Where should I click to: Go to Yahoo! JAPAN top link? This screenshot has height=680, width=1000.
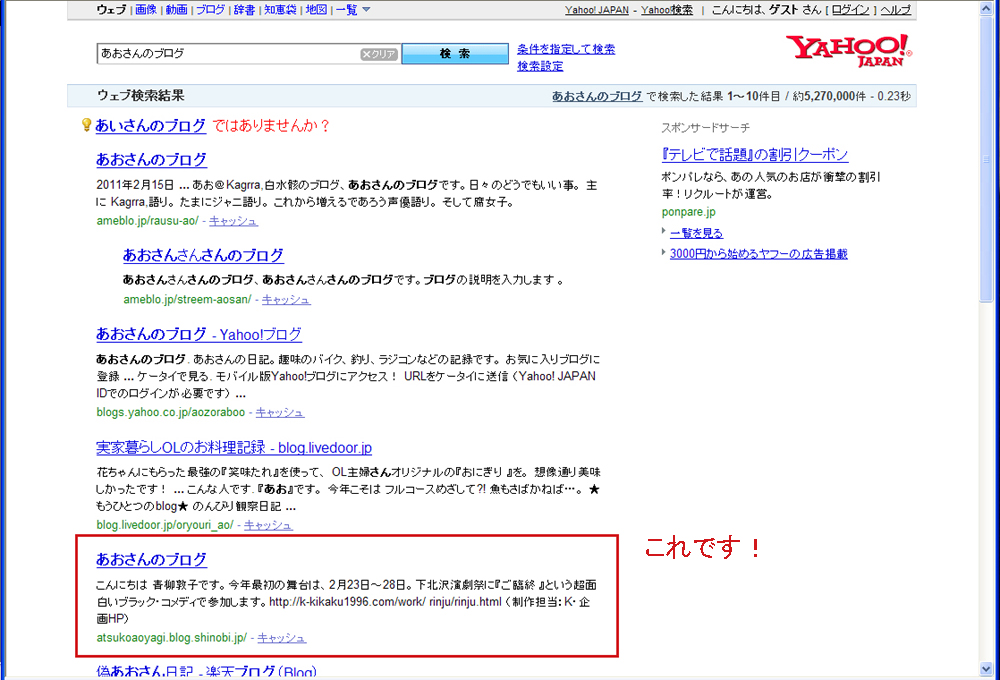[597, 10]
